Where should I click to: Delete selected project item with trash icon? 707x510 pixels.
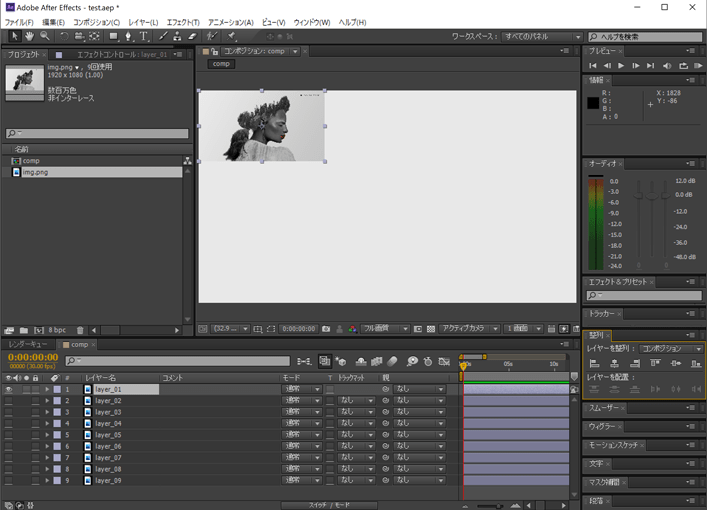click(80, 330)
